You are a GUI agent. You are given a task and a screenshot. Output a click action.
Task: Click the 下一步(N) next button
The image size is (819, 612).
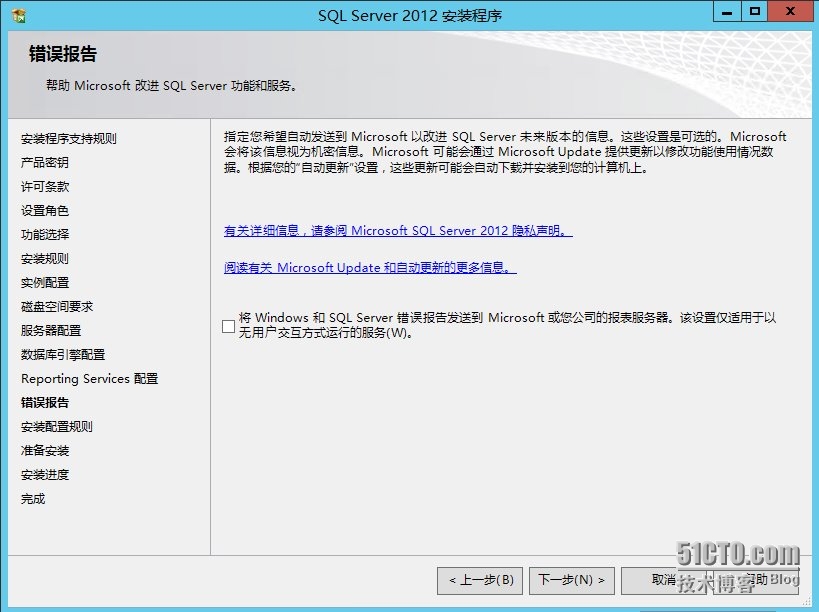pos(571,580)
